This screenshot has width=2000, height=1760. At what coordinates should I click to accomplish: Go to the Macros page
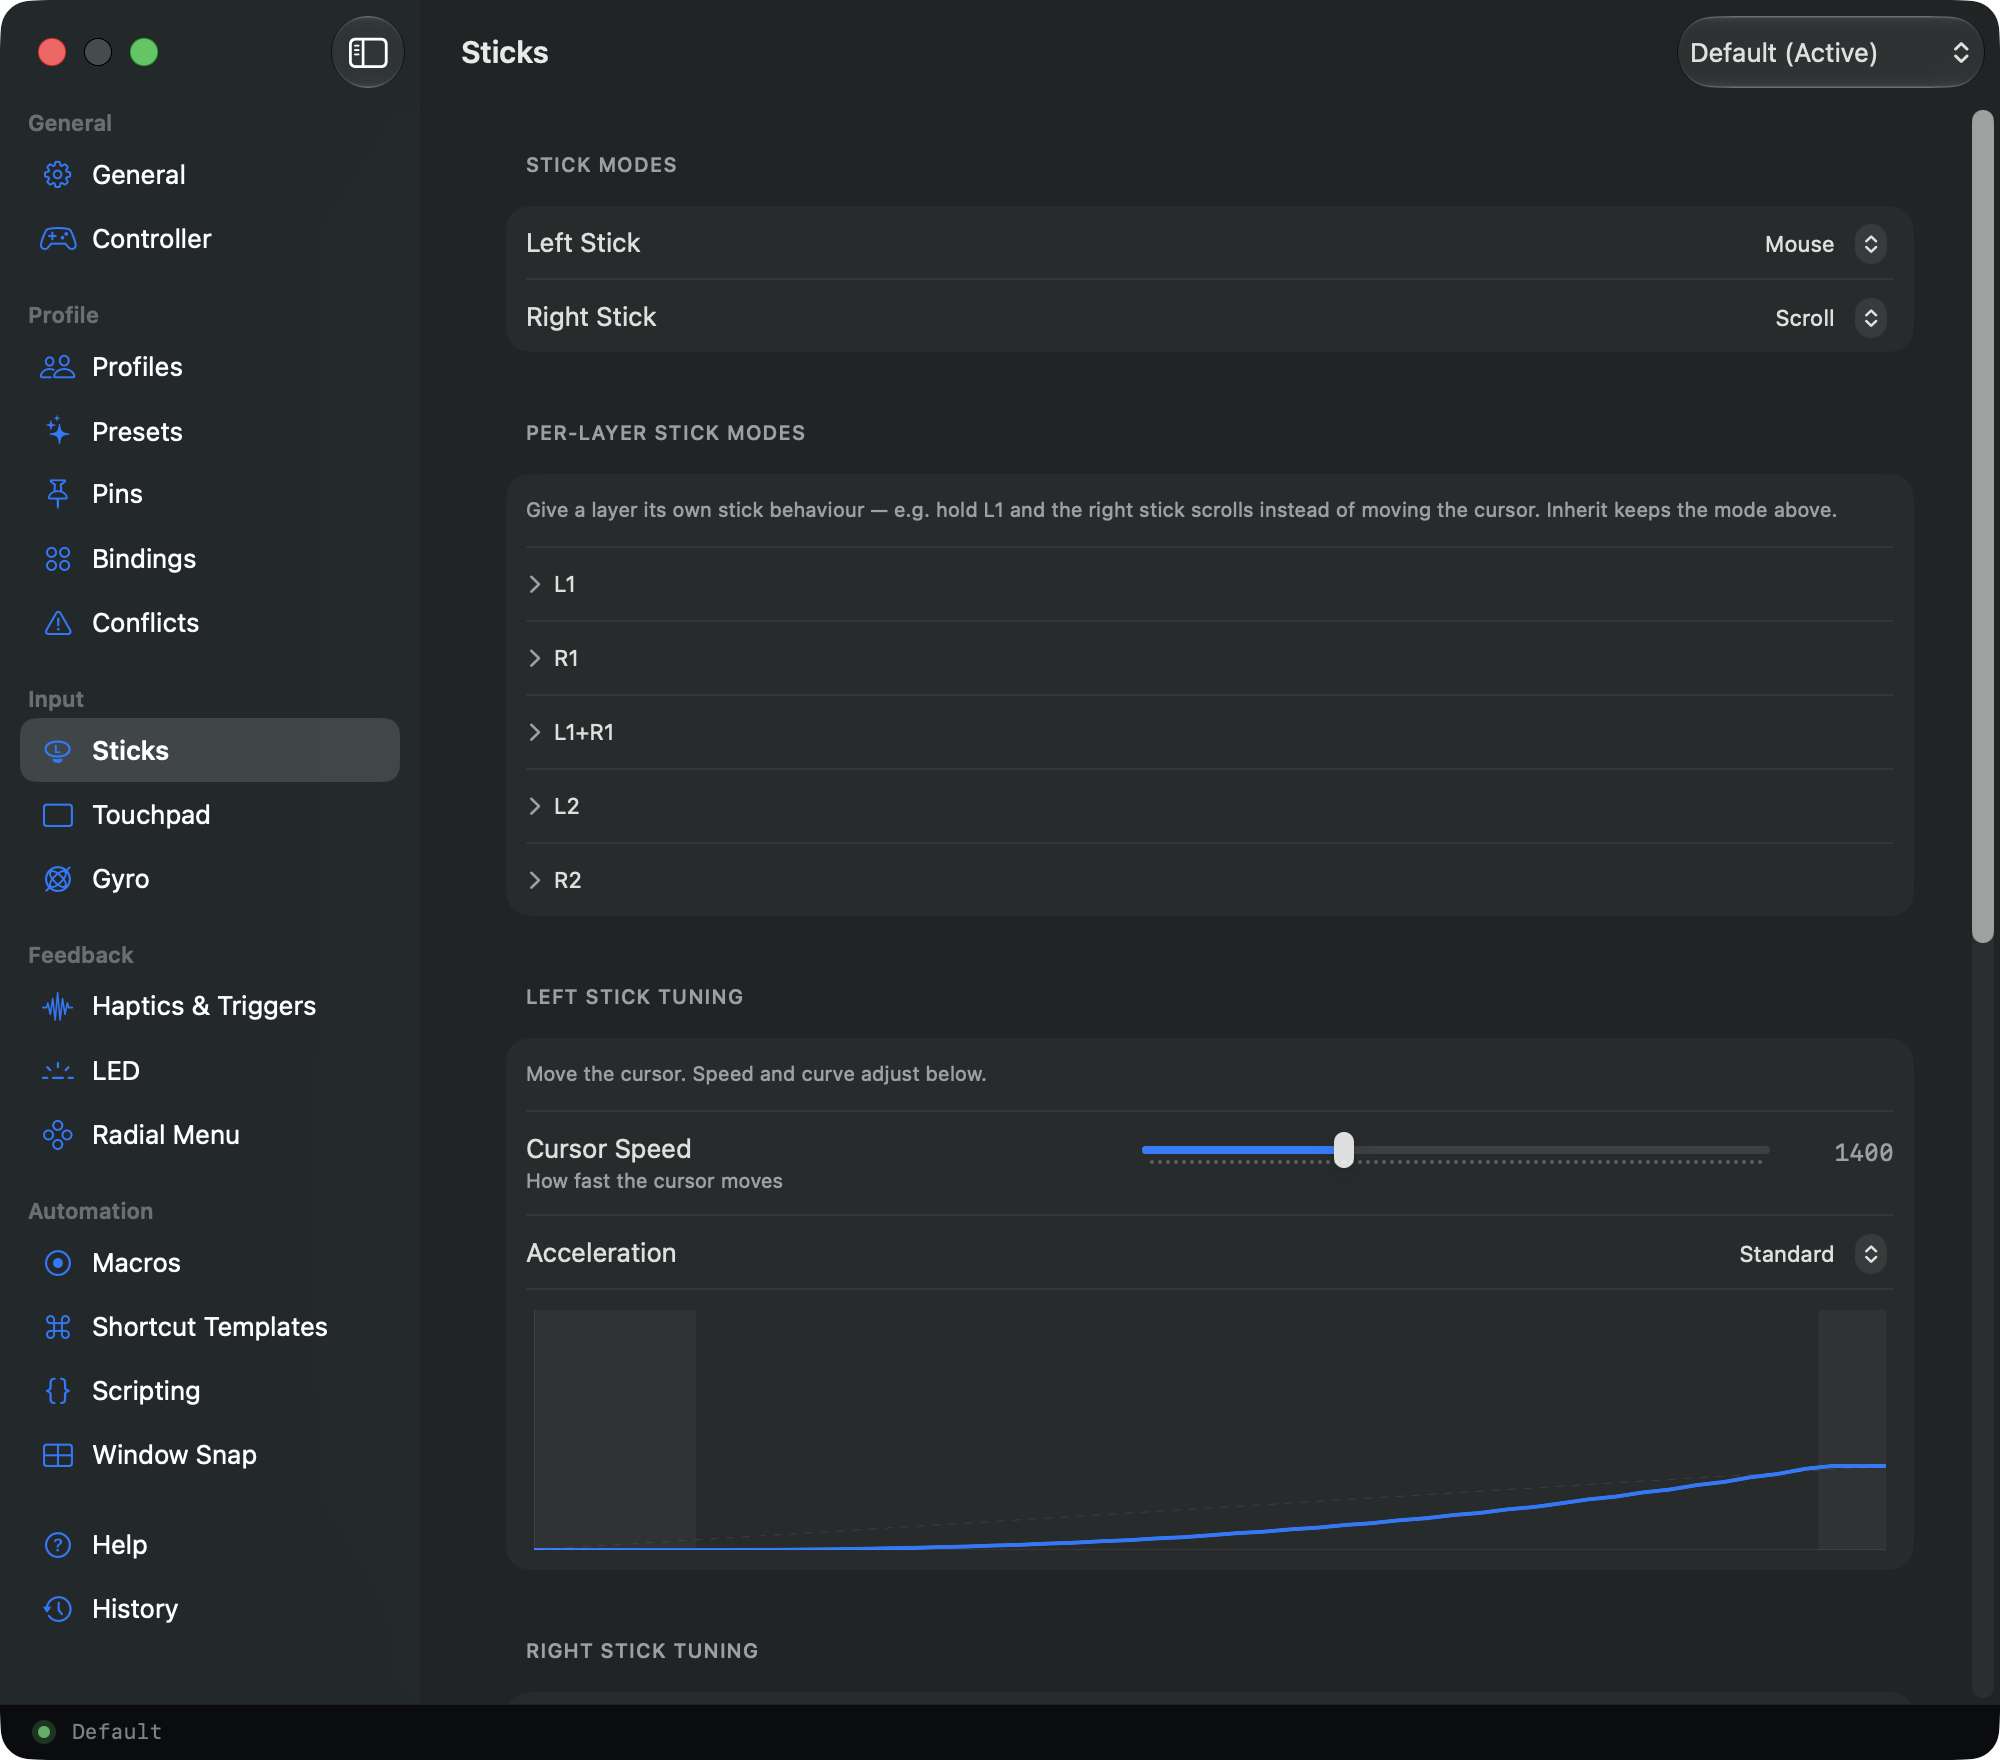(210, 1263)
